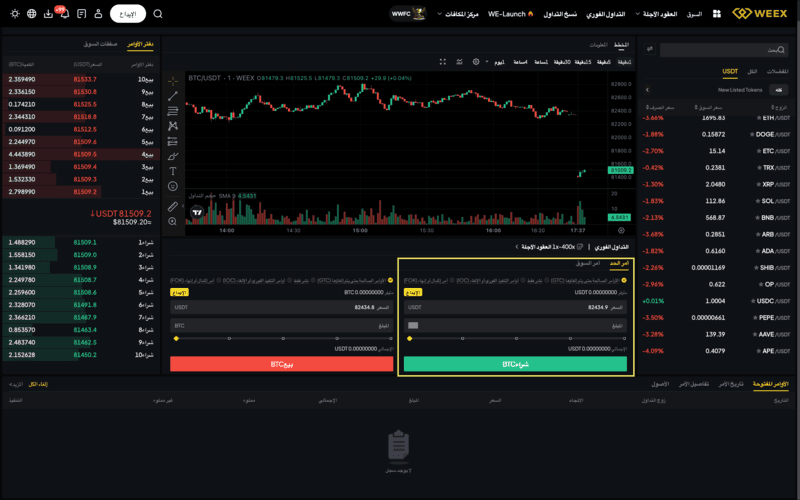Click the TradingView logo on chart
This screenshot has height=500, width=800.
(x=197, y=212)
